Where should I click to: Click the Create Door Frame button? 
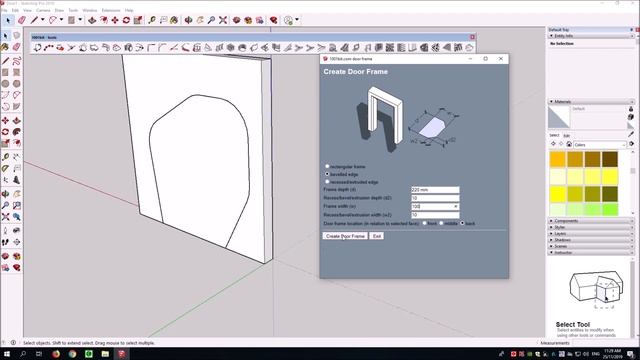(345, 236)
